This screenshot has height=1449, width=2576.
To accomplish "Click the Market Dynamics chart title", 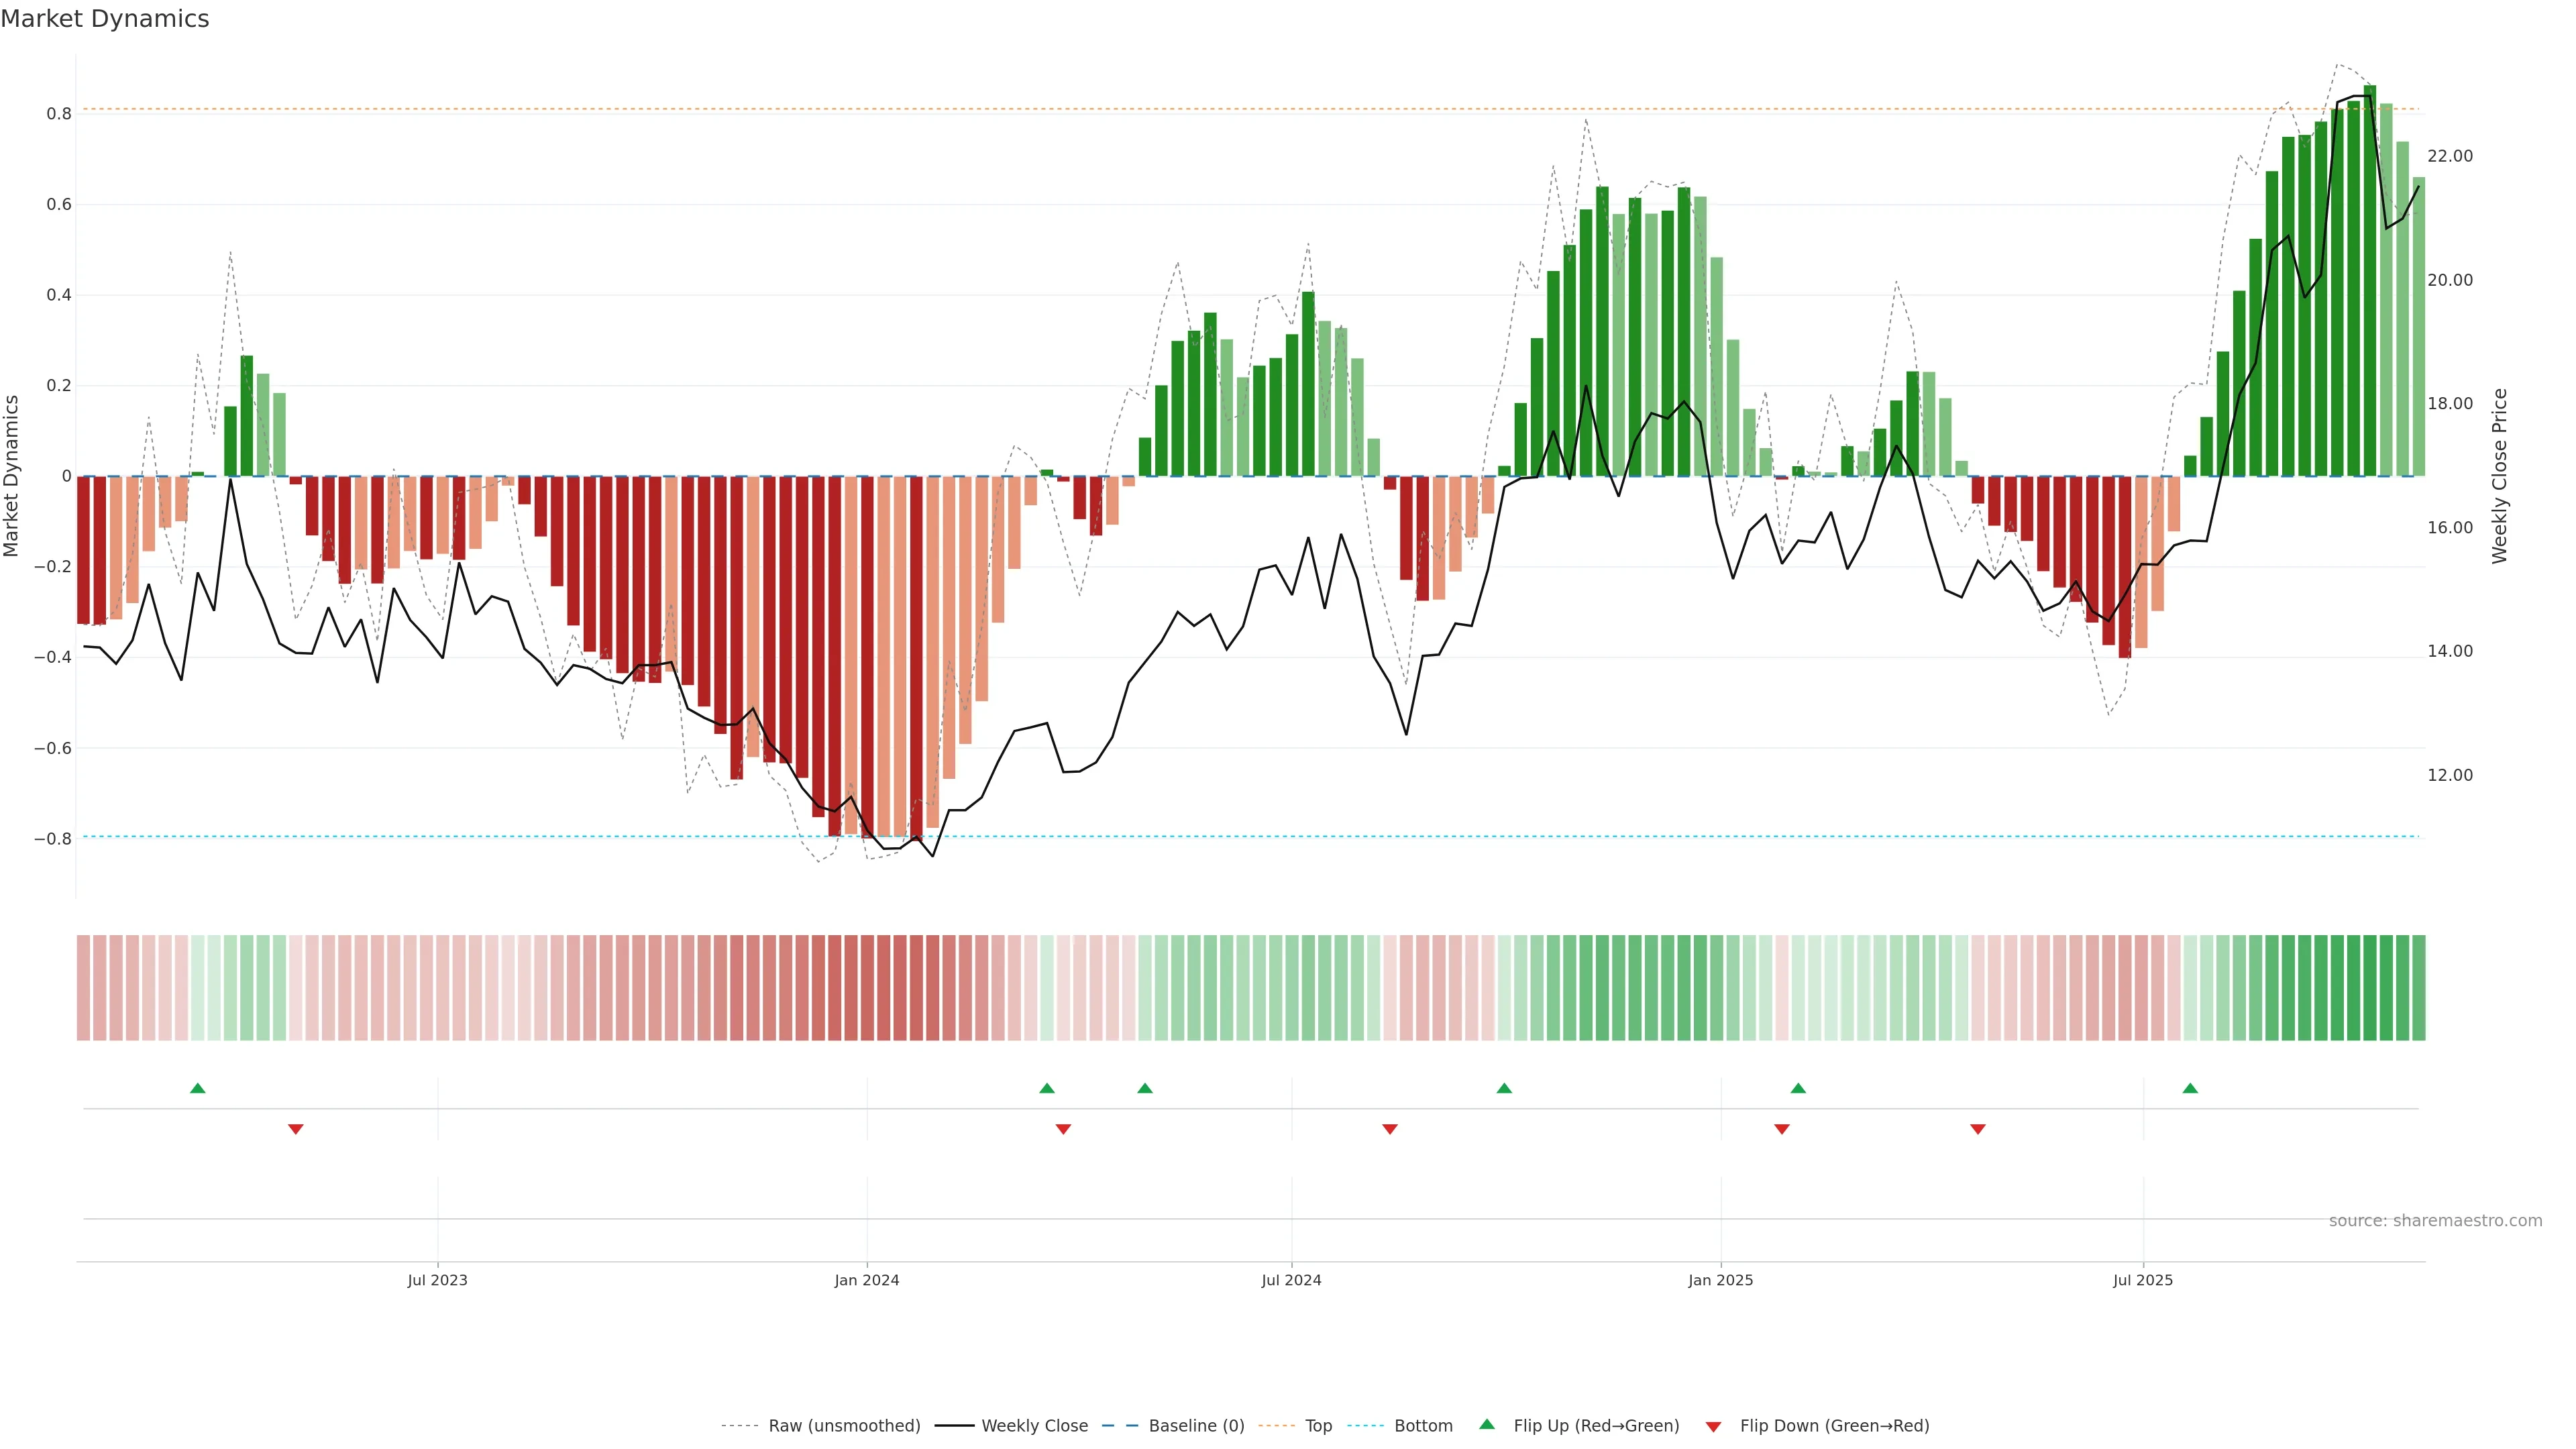I will pos(105,19).
